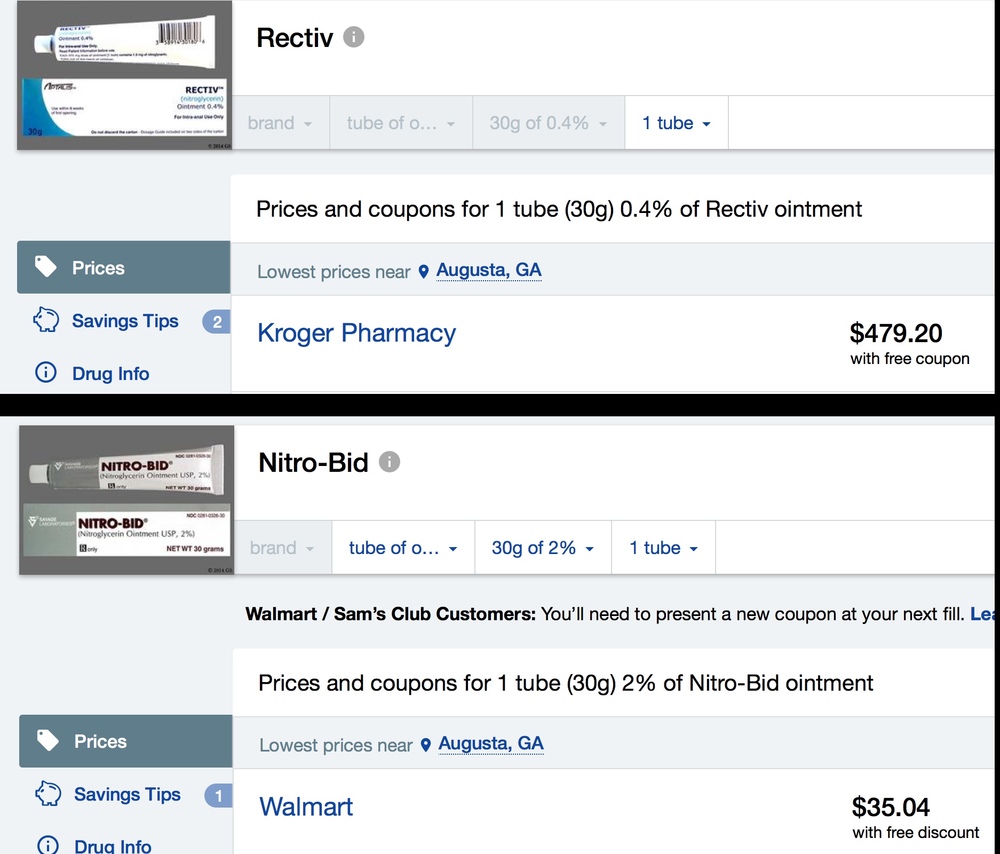Change location Augusta, GA for Nitro-Bid
1000x854 pixels.
tap(491, 743)
